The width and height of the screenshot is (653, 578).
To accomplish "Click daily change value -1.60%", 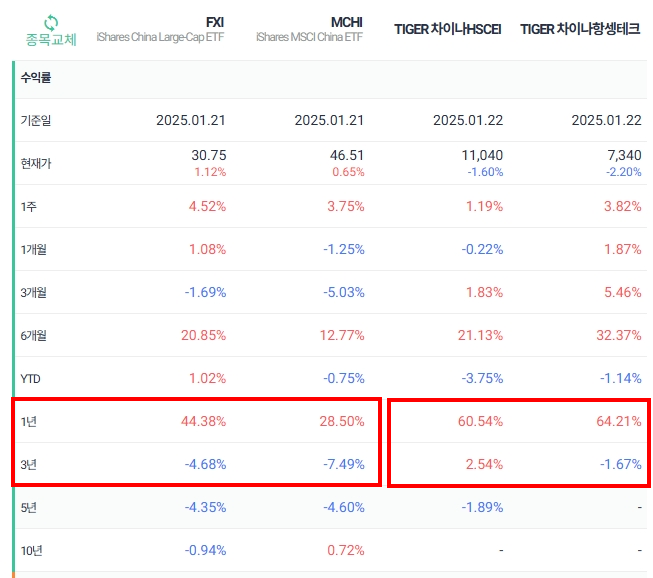I will pyautogui.click(x=485, y=172).
